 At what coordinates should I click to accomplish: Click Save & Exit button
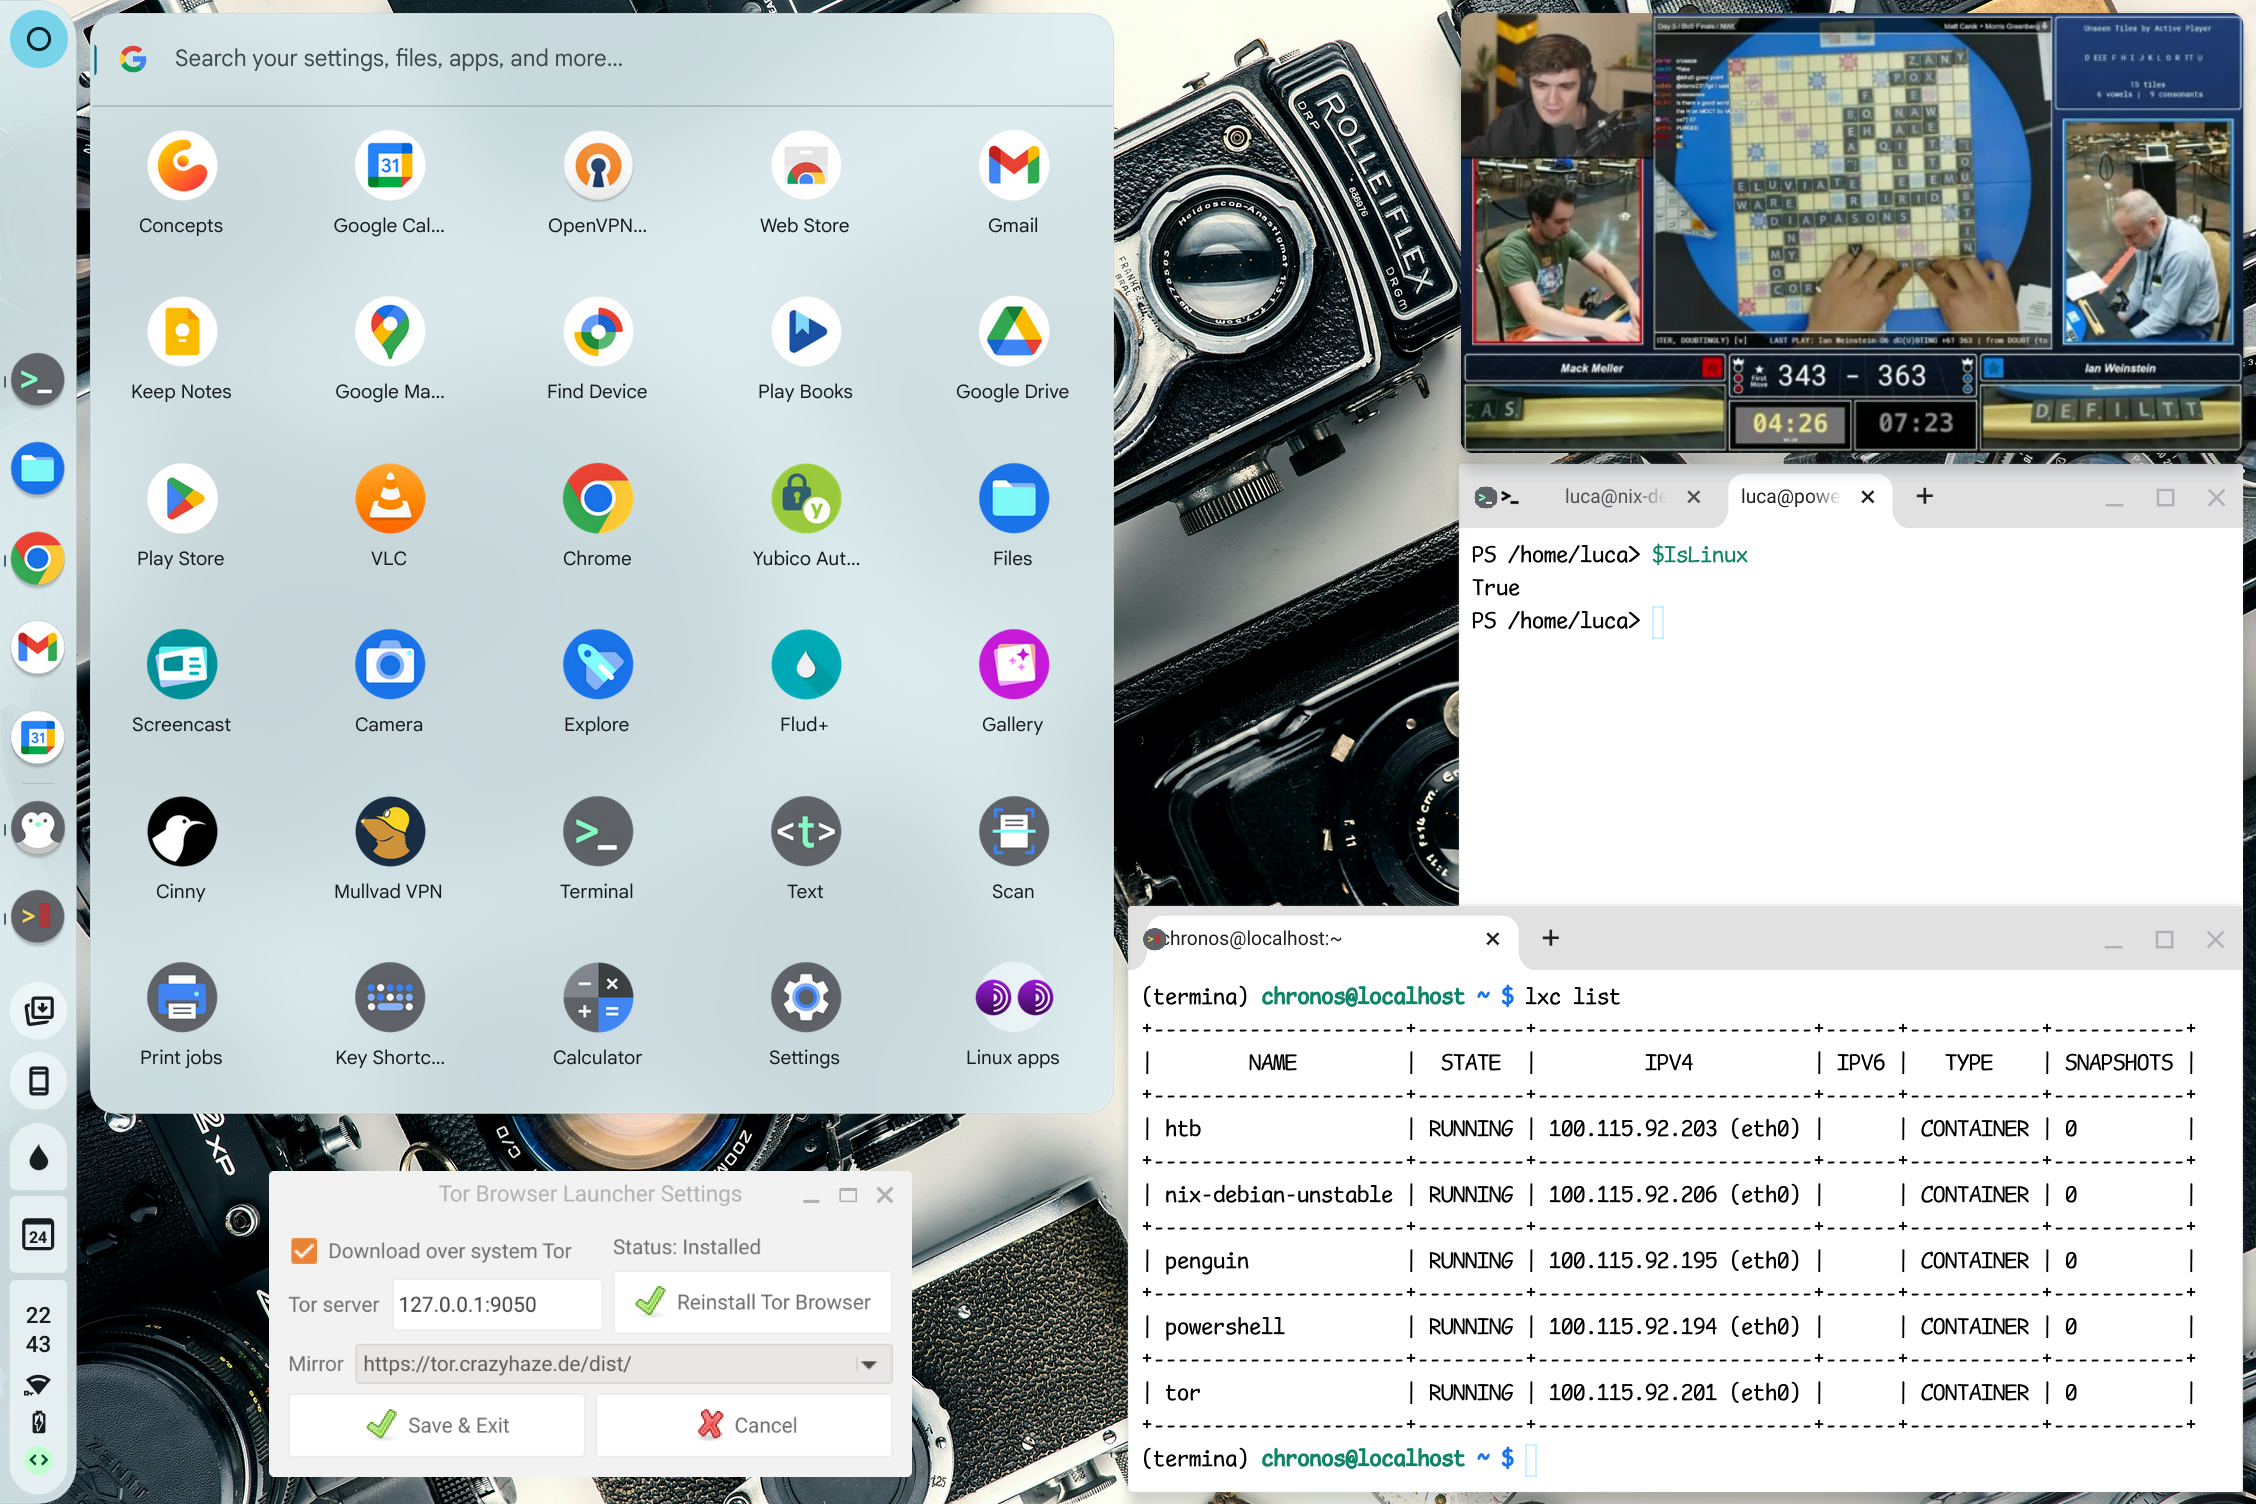[x=437, y=1425]
